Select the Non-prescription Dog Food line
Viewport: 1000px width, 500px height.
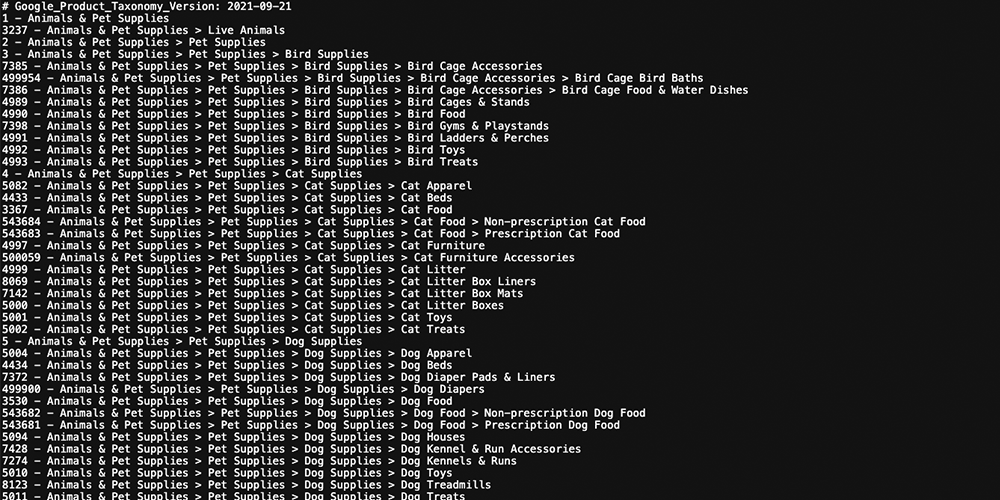pyautogui.click(x=323, y=413)
